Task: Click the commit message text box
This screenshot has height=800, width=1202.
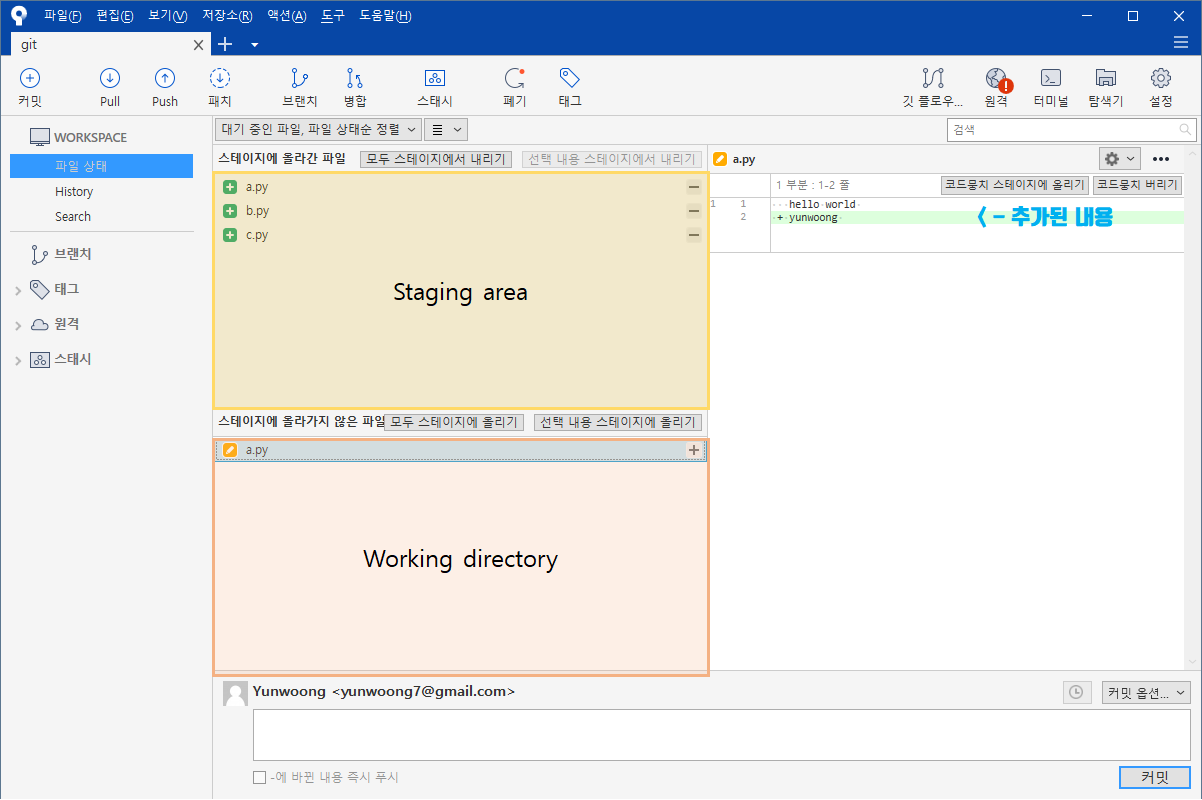Action: coord(721,736)
